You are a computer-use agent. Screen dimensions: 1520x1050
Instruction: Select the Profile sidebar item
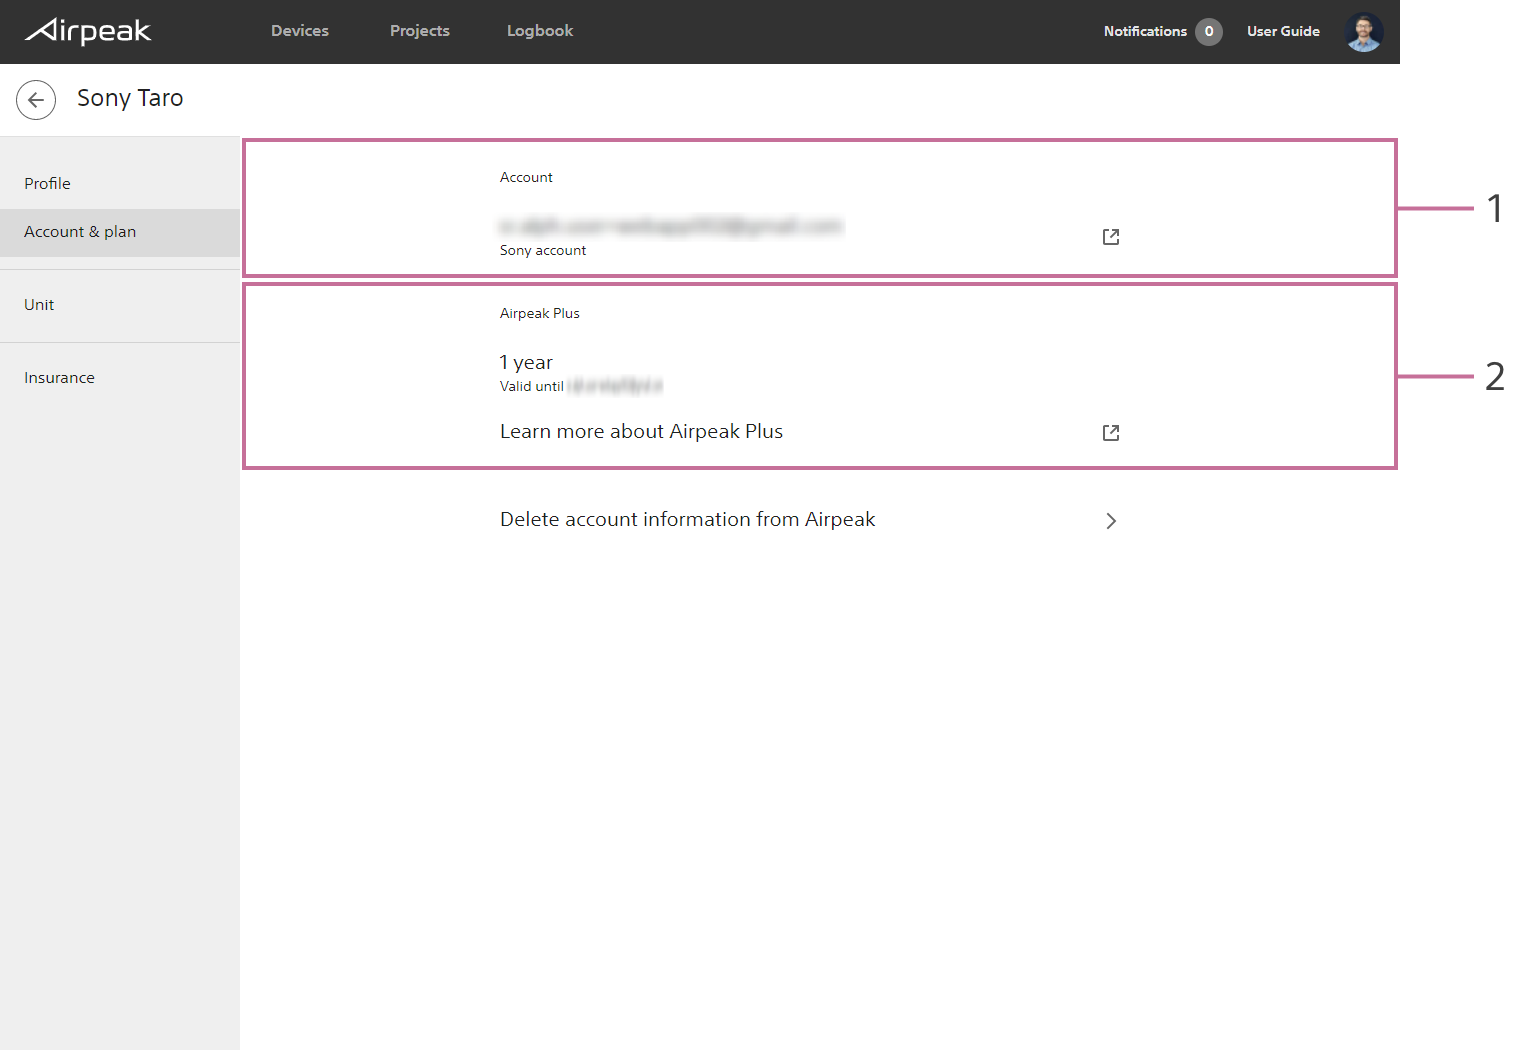coord(120,184)
